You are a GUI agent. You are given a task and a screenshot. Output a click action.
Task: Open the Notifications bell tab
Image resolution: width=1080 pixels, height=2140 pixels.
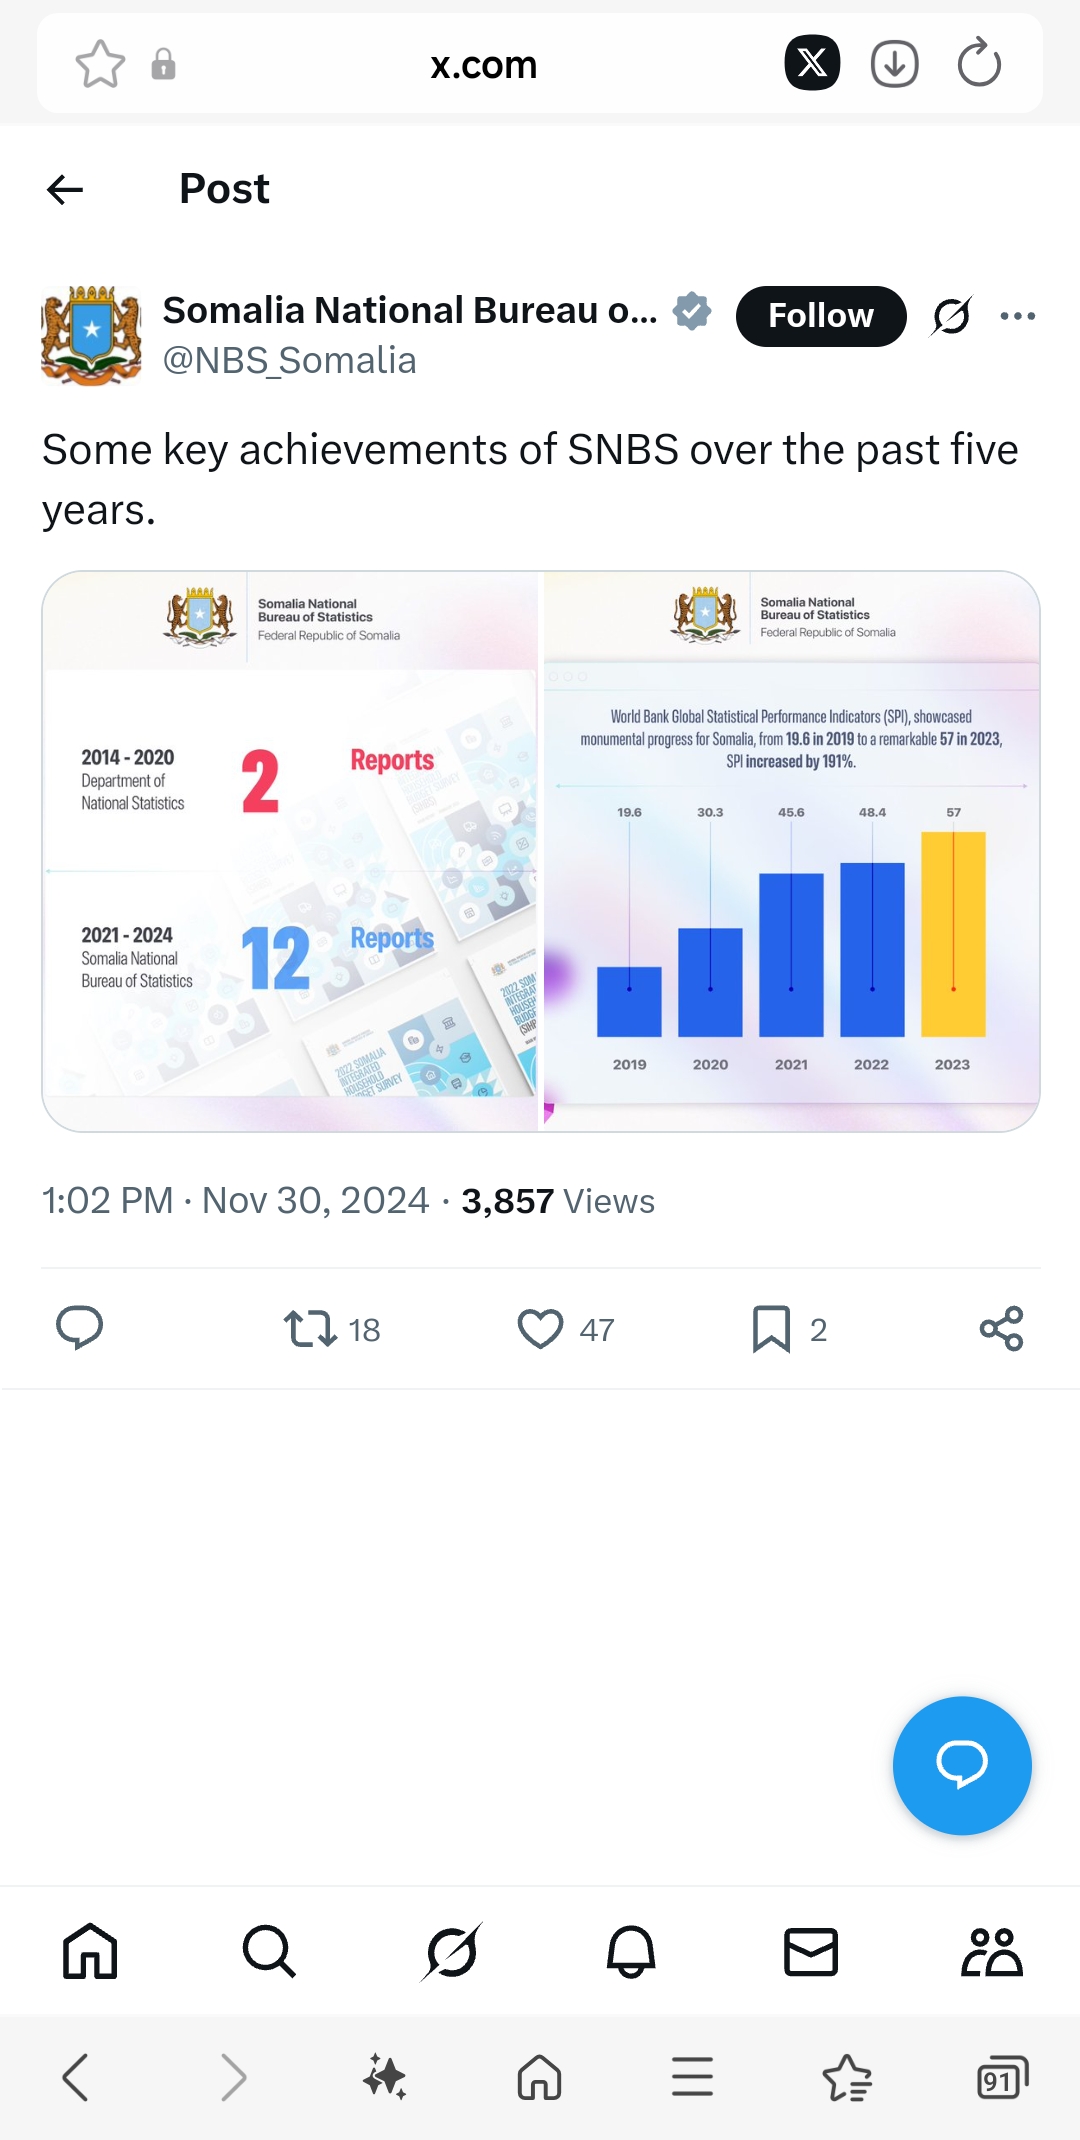coord(631,1951)
